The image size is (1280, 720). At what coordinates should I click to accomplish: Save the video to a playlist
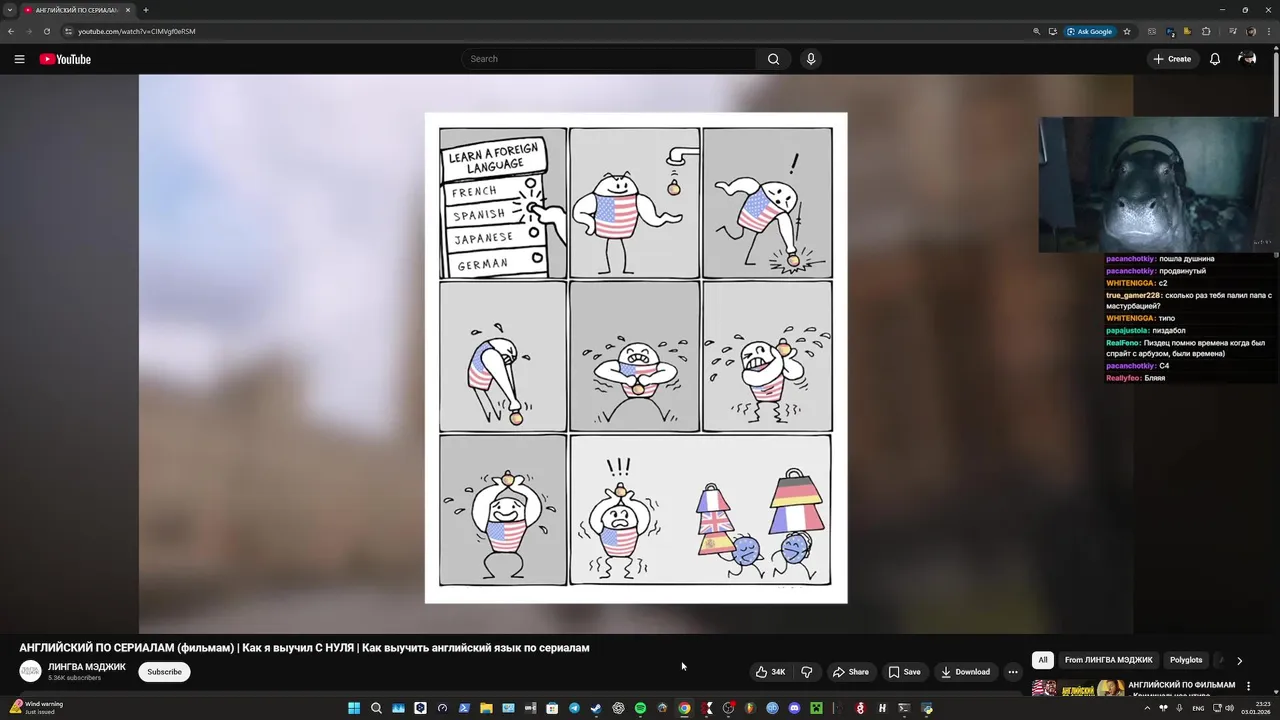click(x=904, y=672)
